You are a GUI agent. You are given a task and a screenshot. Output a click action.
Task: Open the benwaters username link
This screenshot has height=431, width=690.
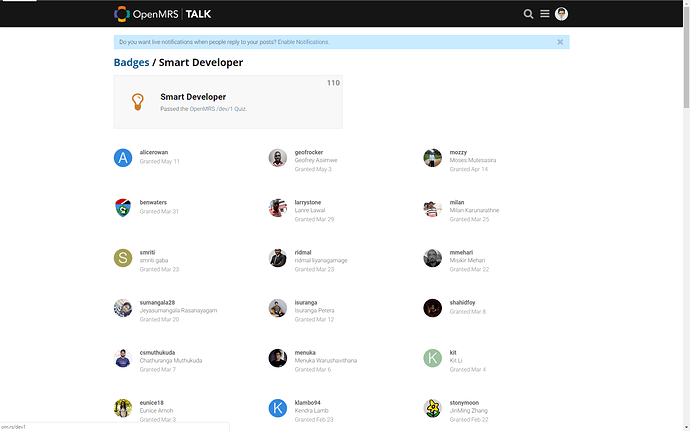point(153,203)
